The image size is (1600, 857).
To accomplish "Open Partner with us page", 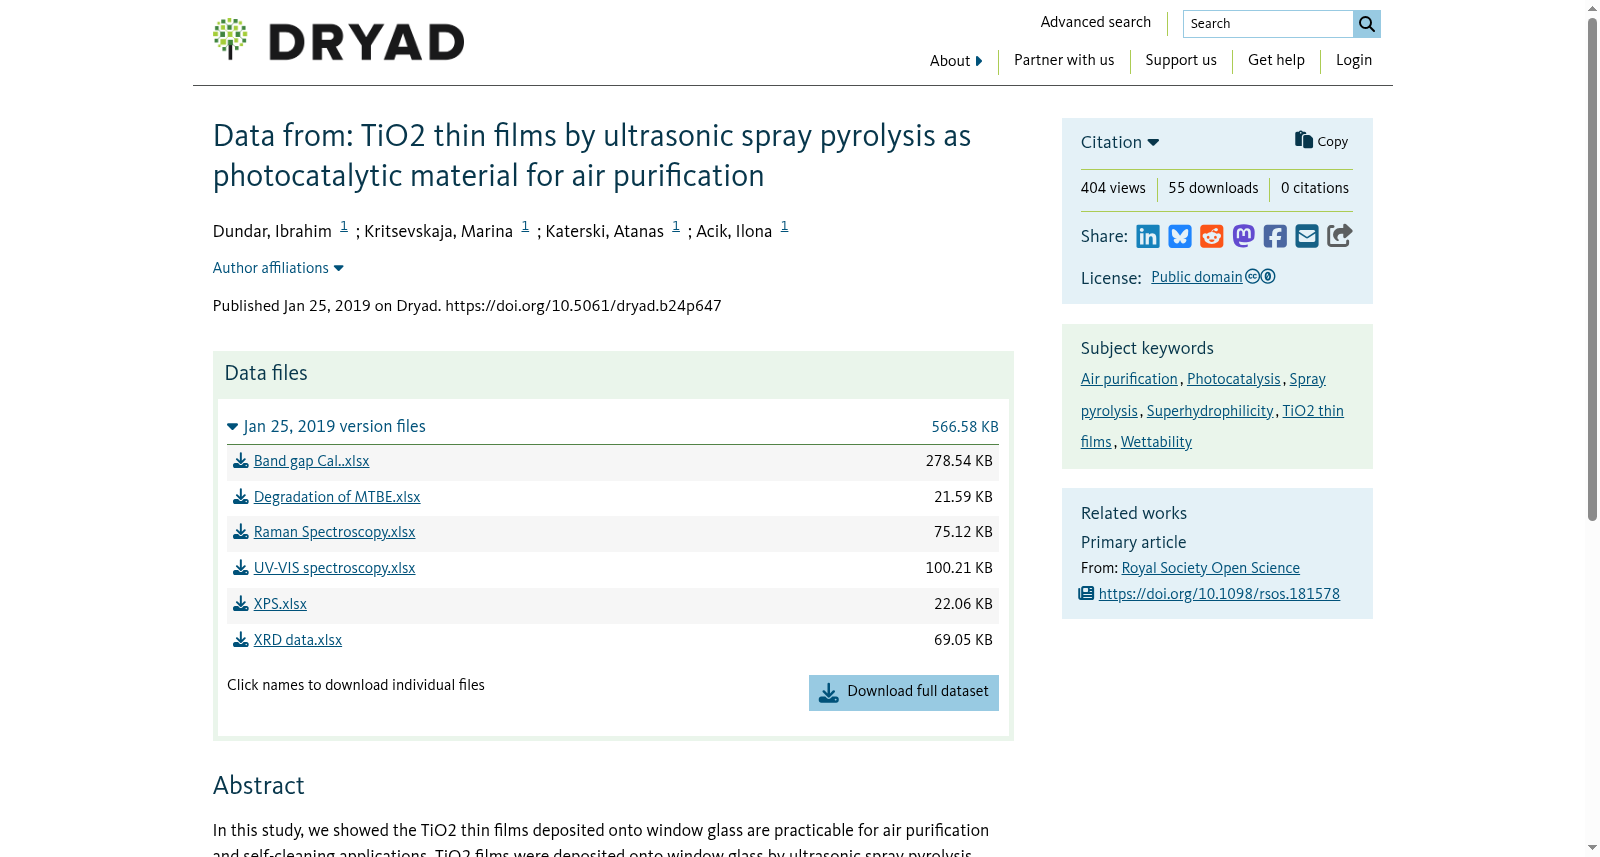I will point(1064,60).
